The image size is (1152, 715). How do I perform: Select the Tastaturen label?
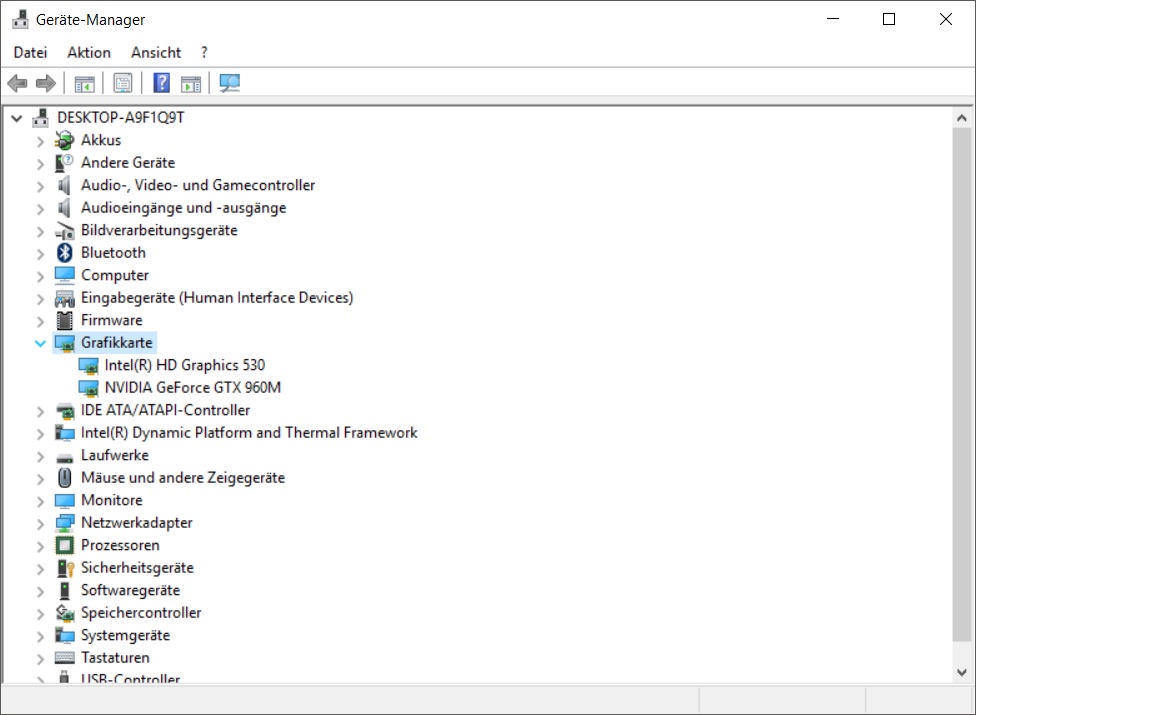pos(115,658)
